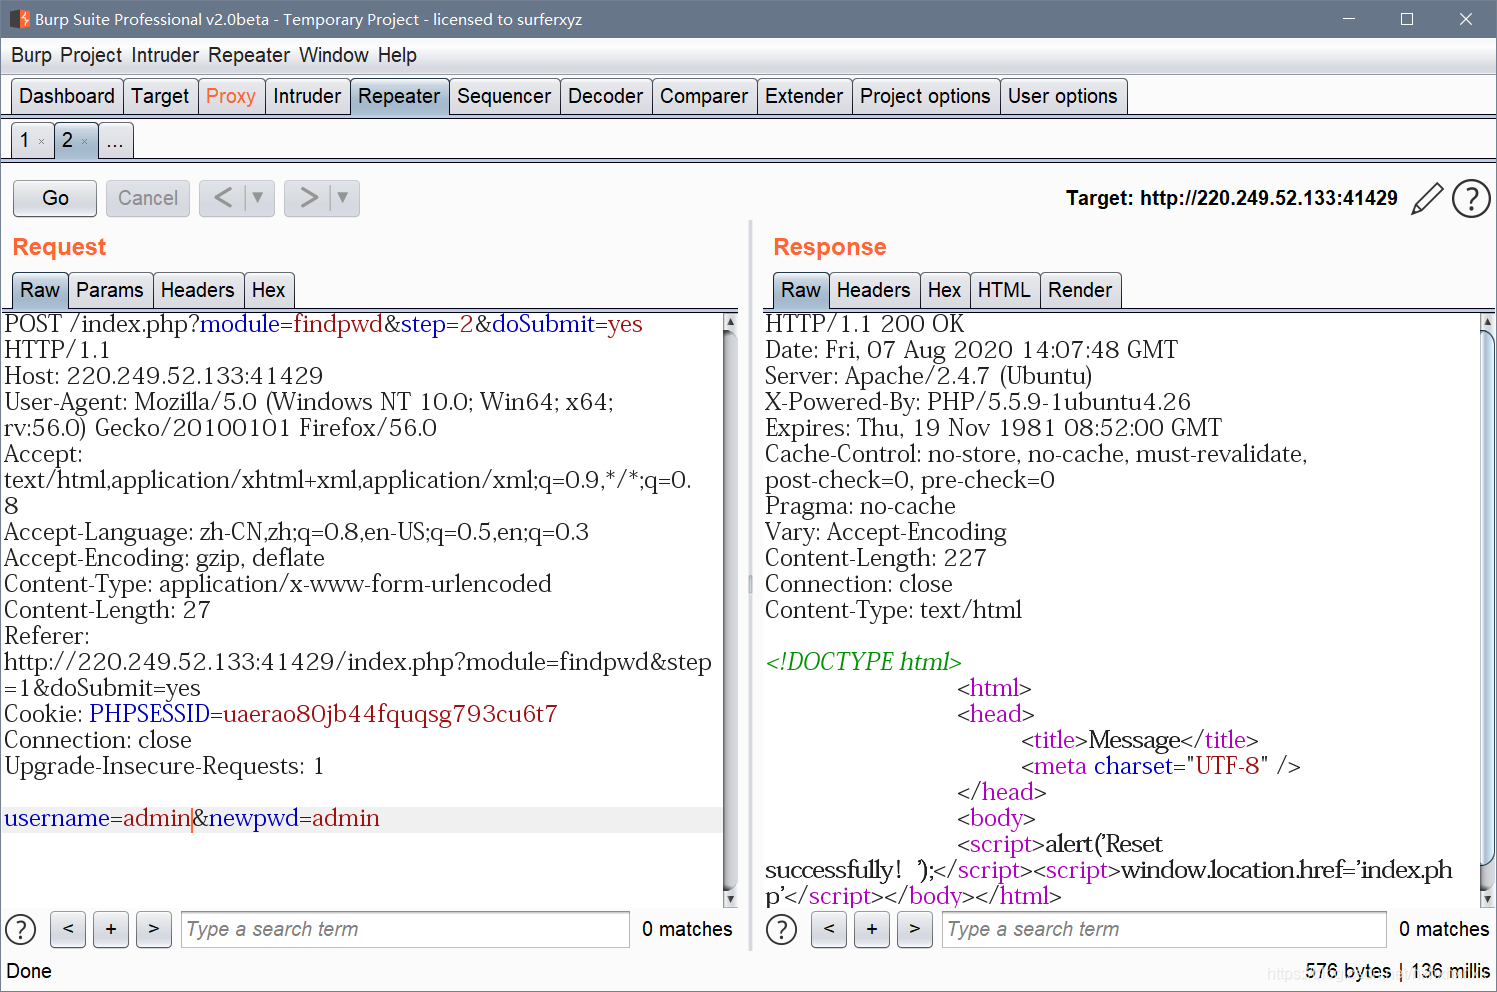
Task: Open the history forward dropdown arrow
Action: tap(344, 198)
